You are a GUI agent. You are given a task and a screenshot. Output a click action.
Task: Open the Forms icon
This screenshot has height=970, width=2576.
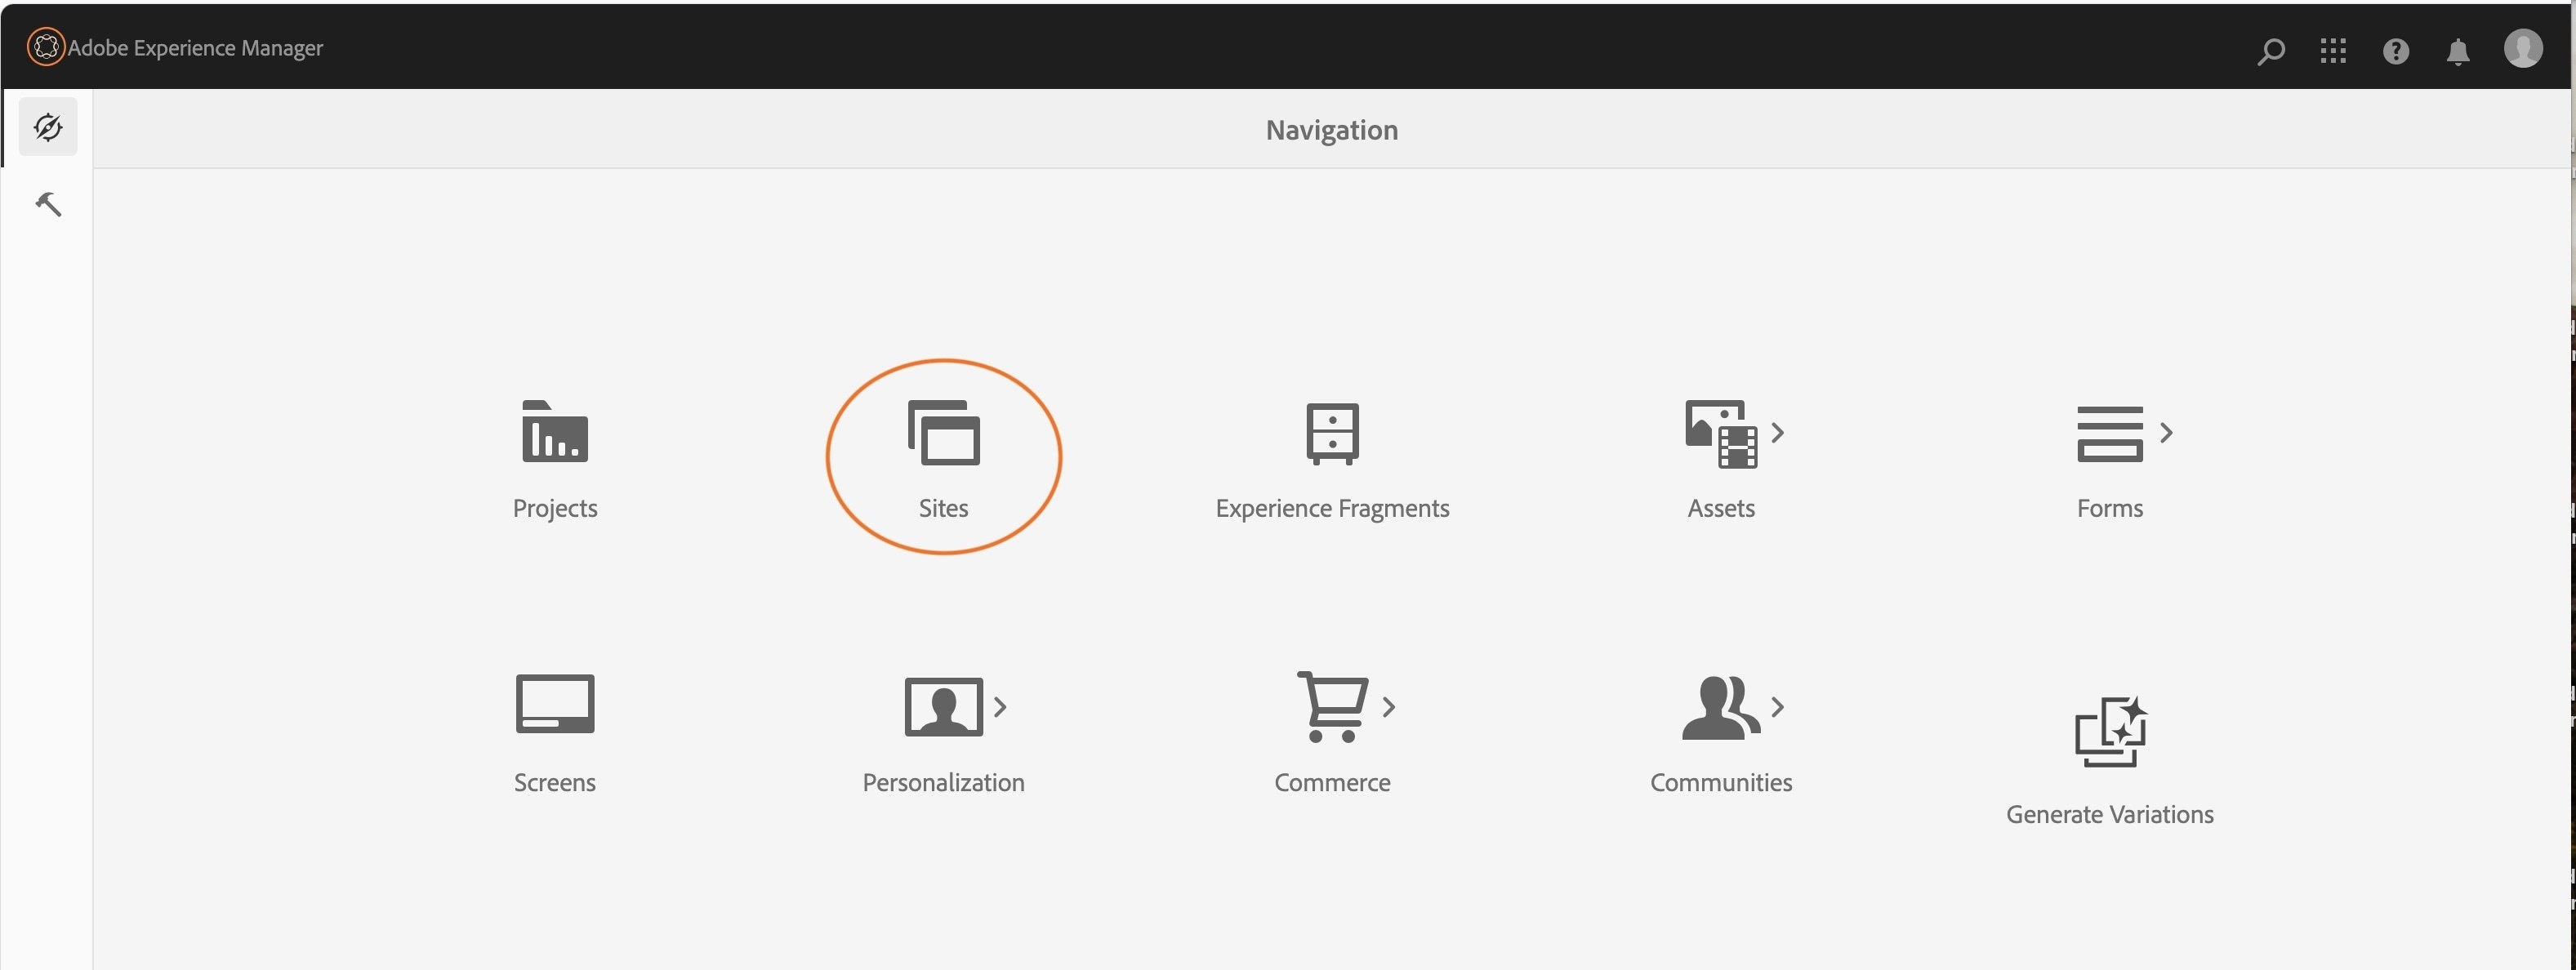pos(2109,433)
